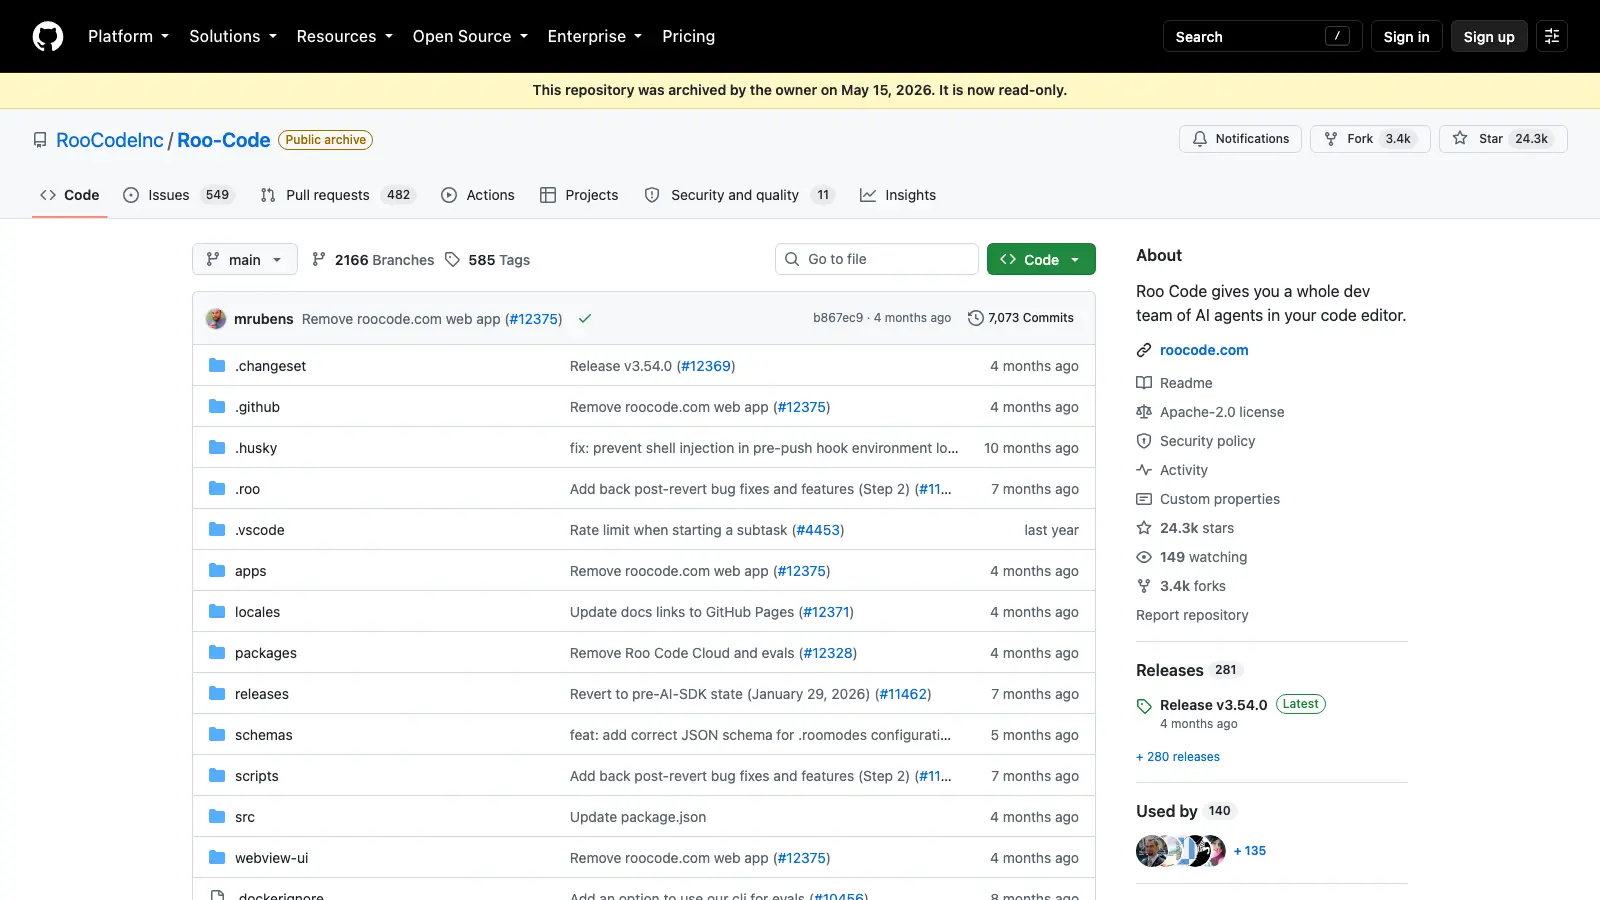Expand the Solutions menu

point(233,36)
